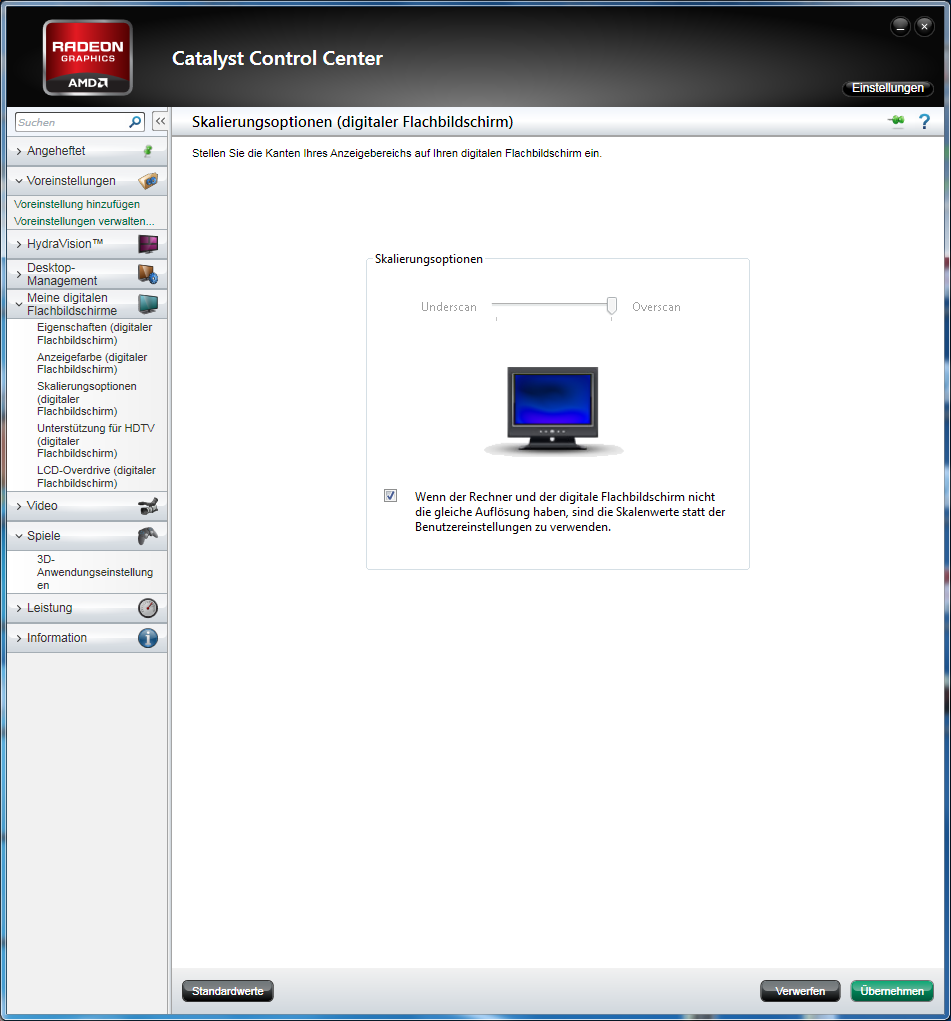This screenshot has height=1021, width=951.
Task: Expand the Leistung section
Action: (x=49, y=608)
